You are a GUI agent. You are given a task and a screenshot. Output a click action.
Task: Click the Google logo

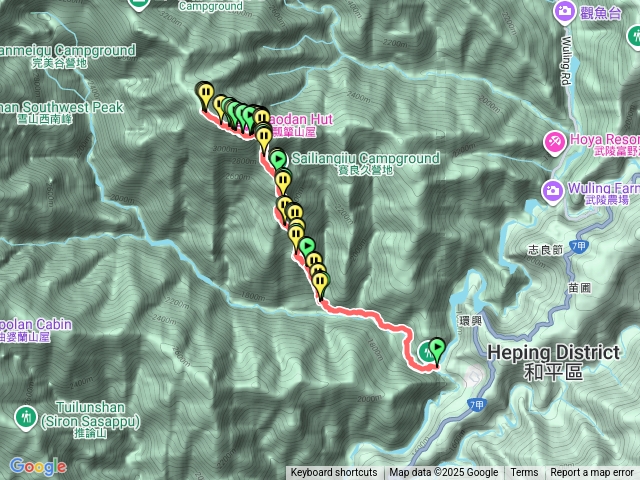38,466
